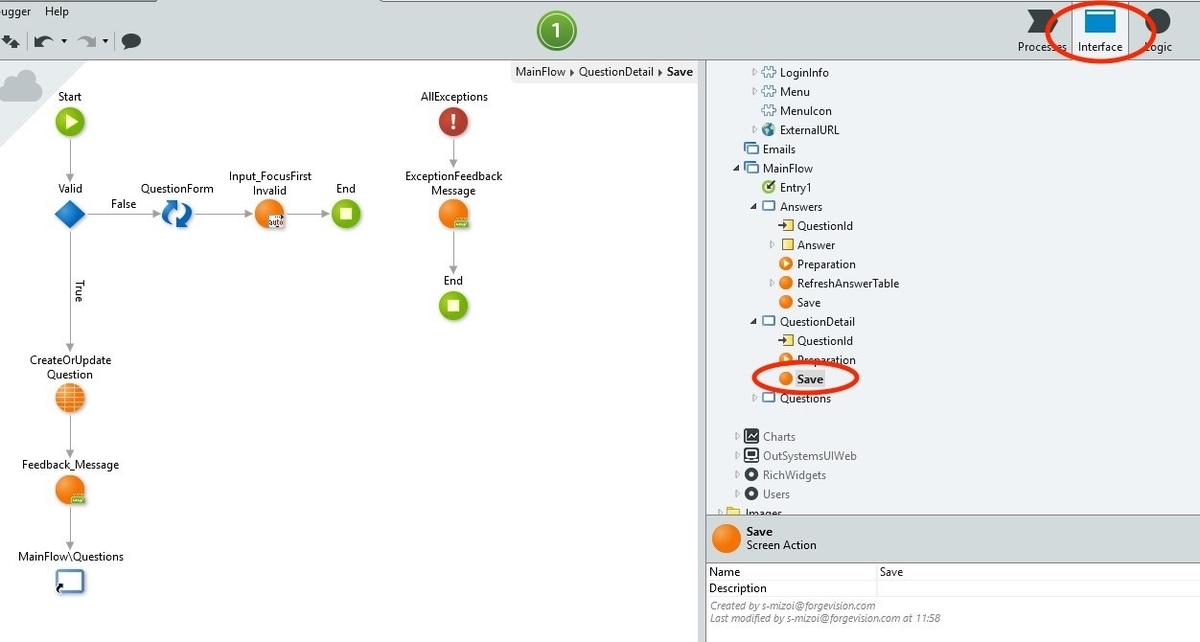This screenshot has width=1200, height=642.
Task: Click Save in the breadcrumb
Action: point(680,72)
